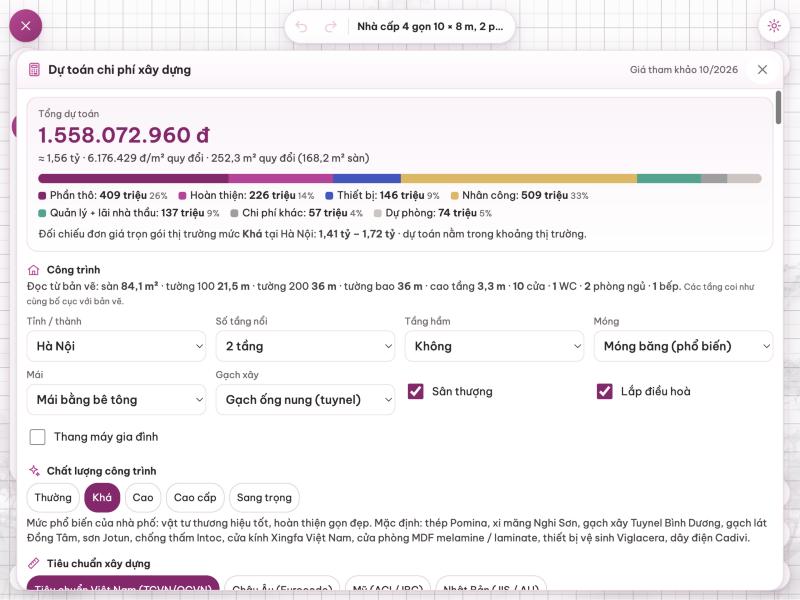This screenshot has height=600, width=800.
Task: Open the Tầng hầm dropdown
Action: point(494,346)
